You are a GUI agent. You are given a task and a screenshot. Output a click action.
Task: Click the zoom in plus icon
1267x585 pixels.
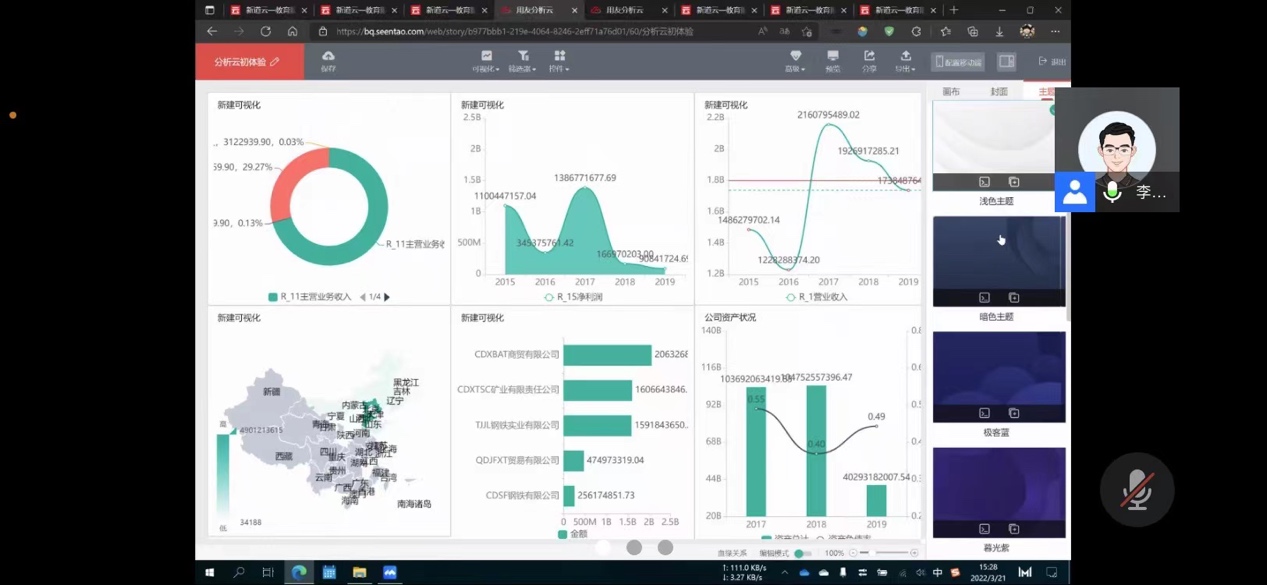click(x=914, y=553)
